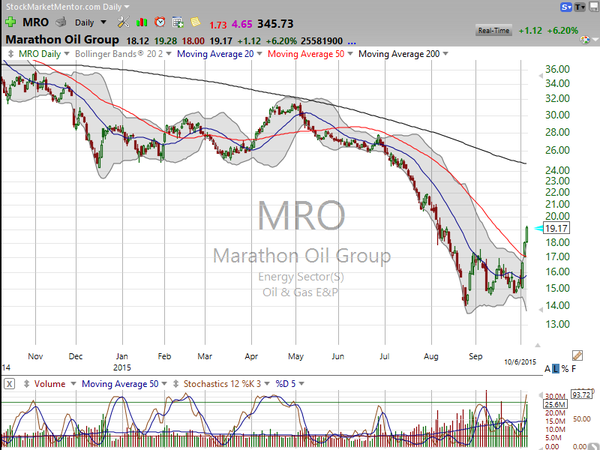Click the T dropdown icon at top right
This screenshot has height=450, width=600.
click(x=580, y=7)
